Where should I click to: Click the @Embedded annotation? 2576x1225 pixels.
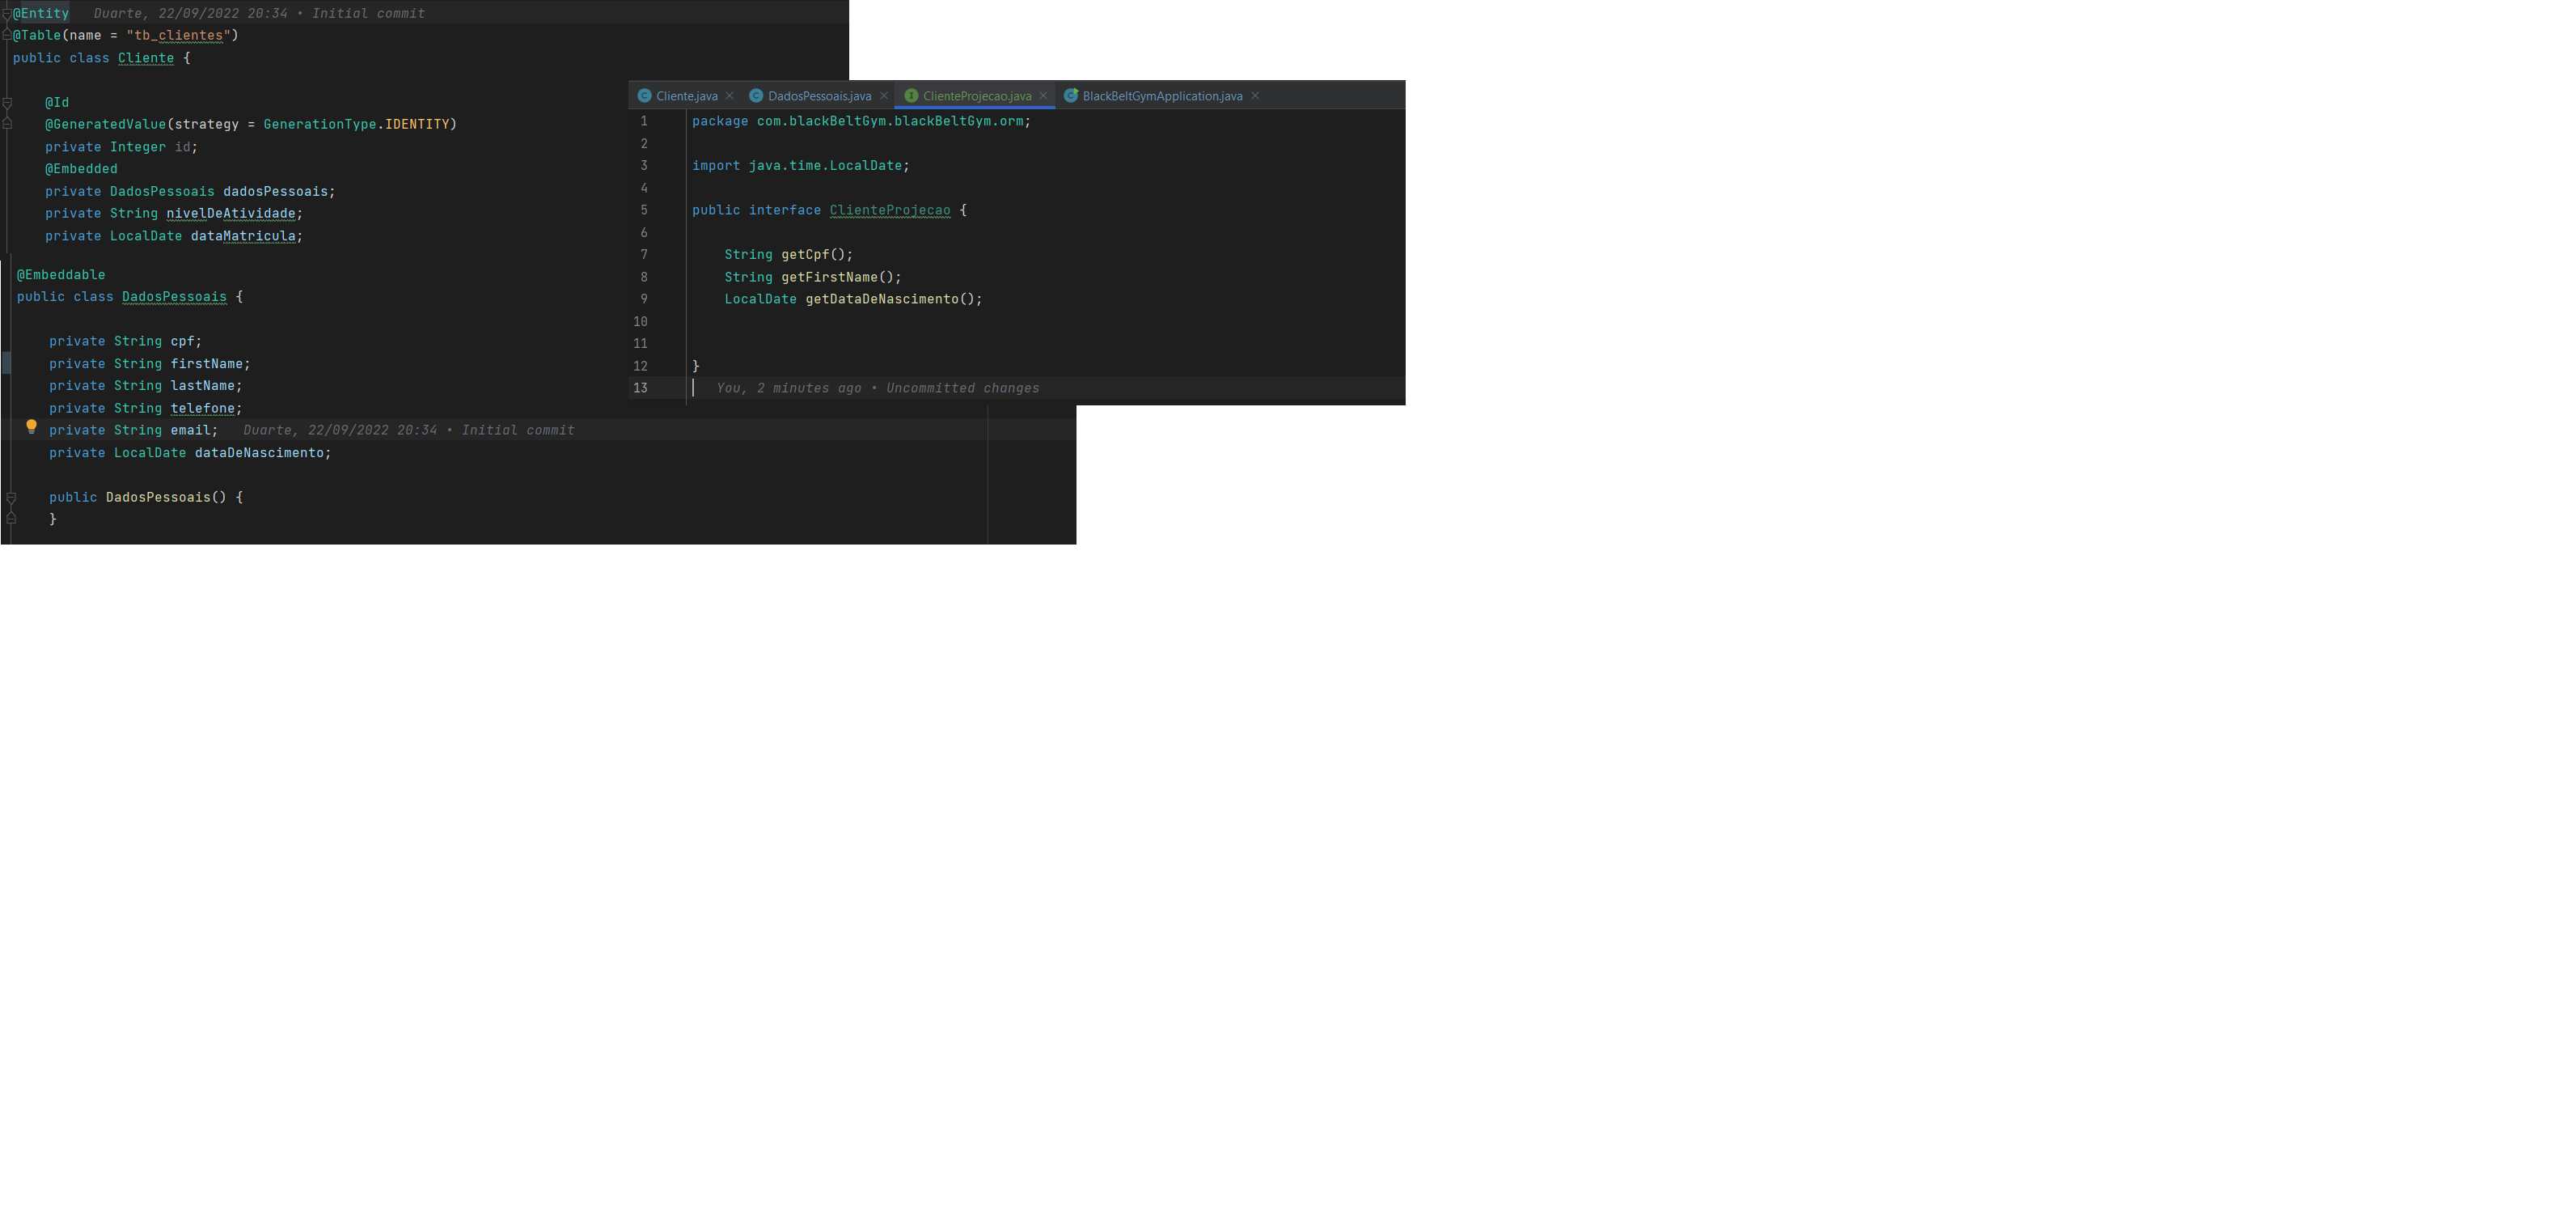pos(81,169)
